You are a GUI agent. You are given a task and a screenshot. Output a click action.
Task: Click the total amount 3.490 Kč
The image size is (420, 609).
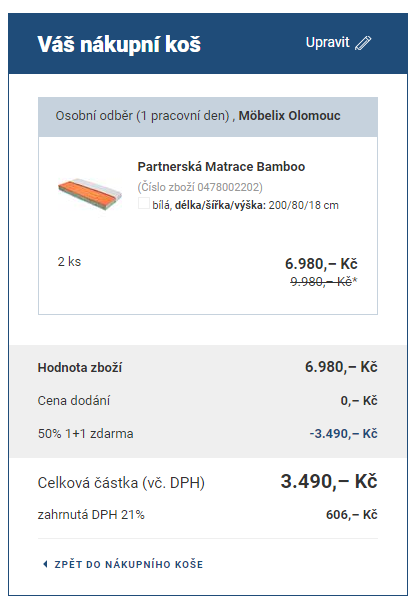(329, 482)
